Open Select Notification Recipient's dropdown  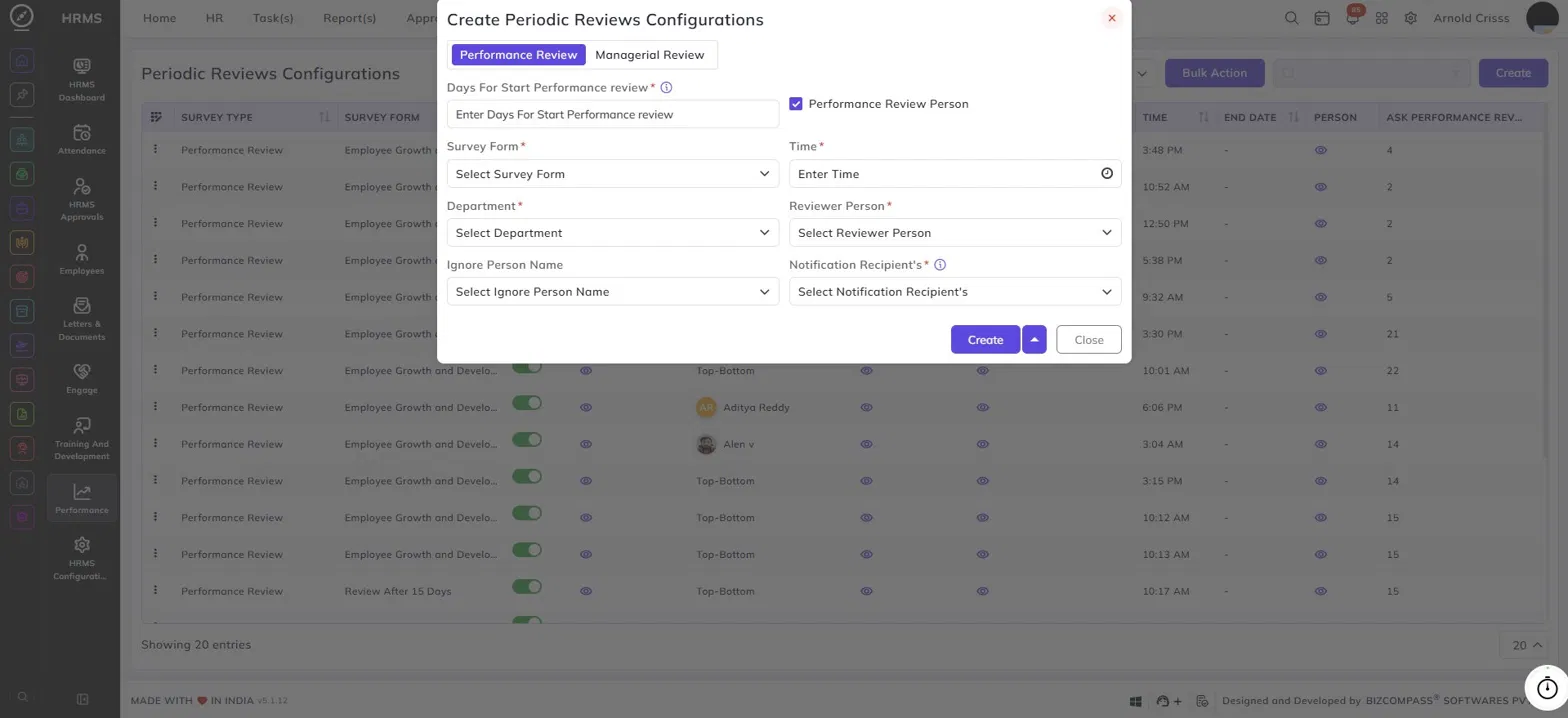pyautogui.click(x=955, y=291)
